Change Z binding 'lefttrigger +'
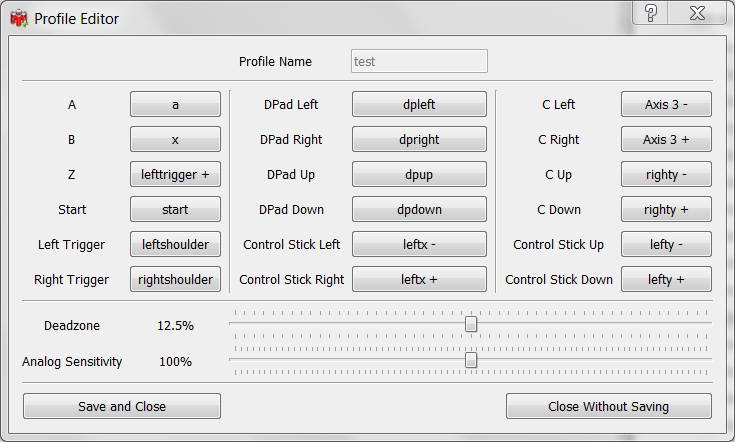Viewport: 735px width, 442px height. [175, 174]
